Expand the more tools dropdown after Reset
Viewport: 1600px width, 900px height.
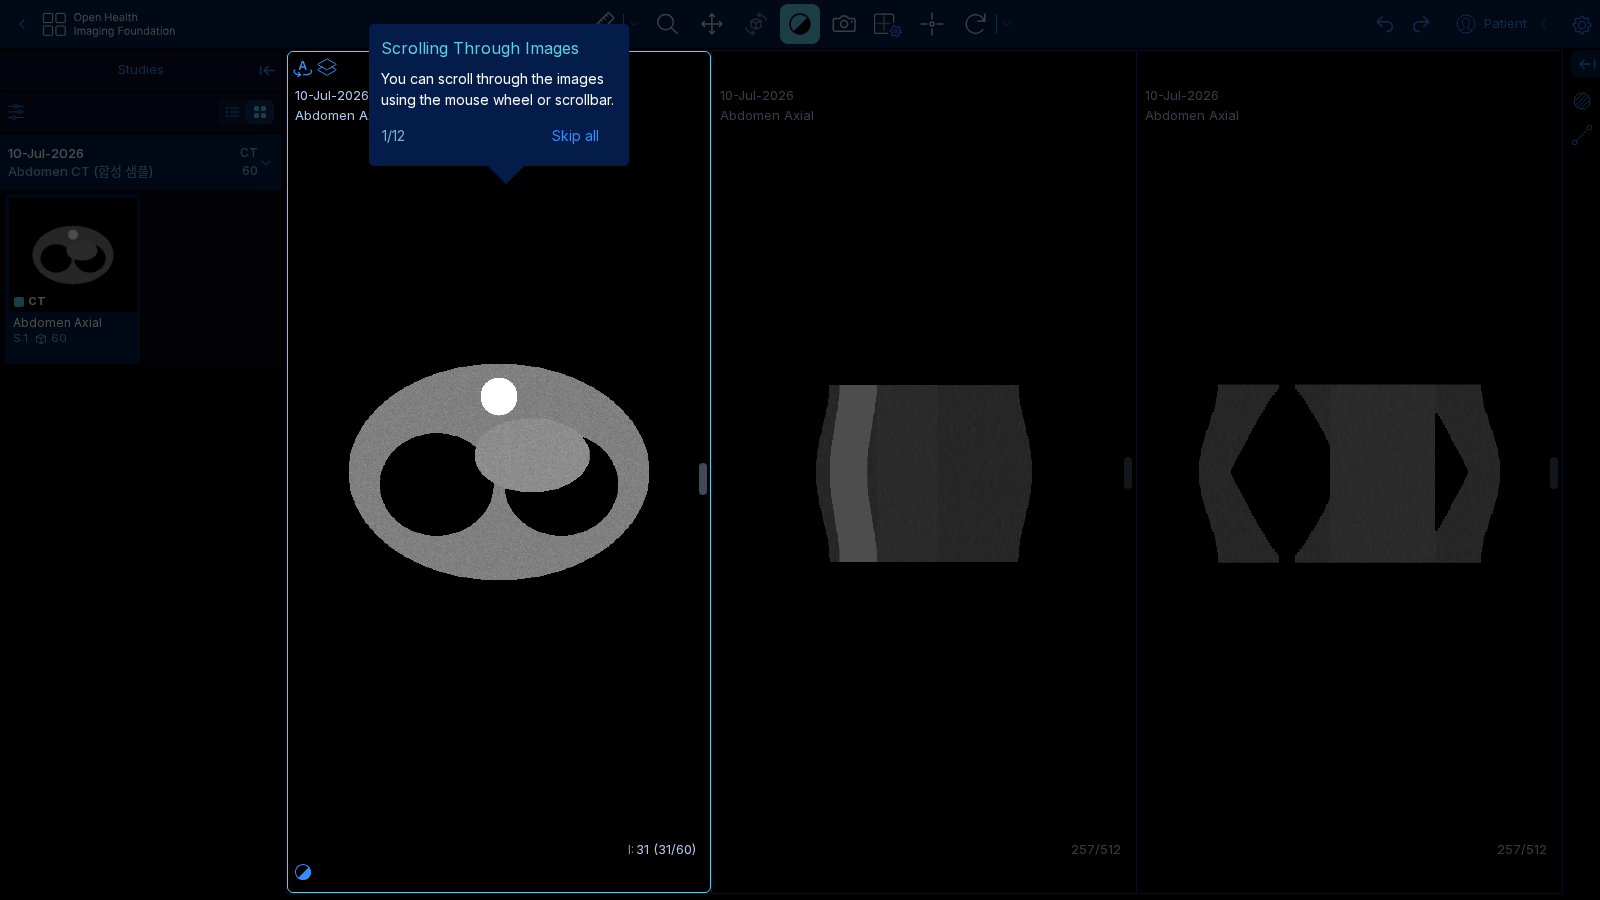(1008, 24)
